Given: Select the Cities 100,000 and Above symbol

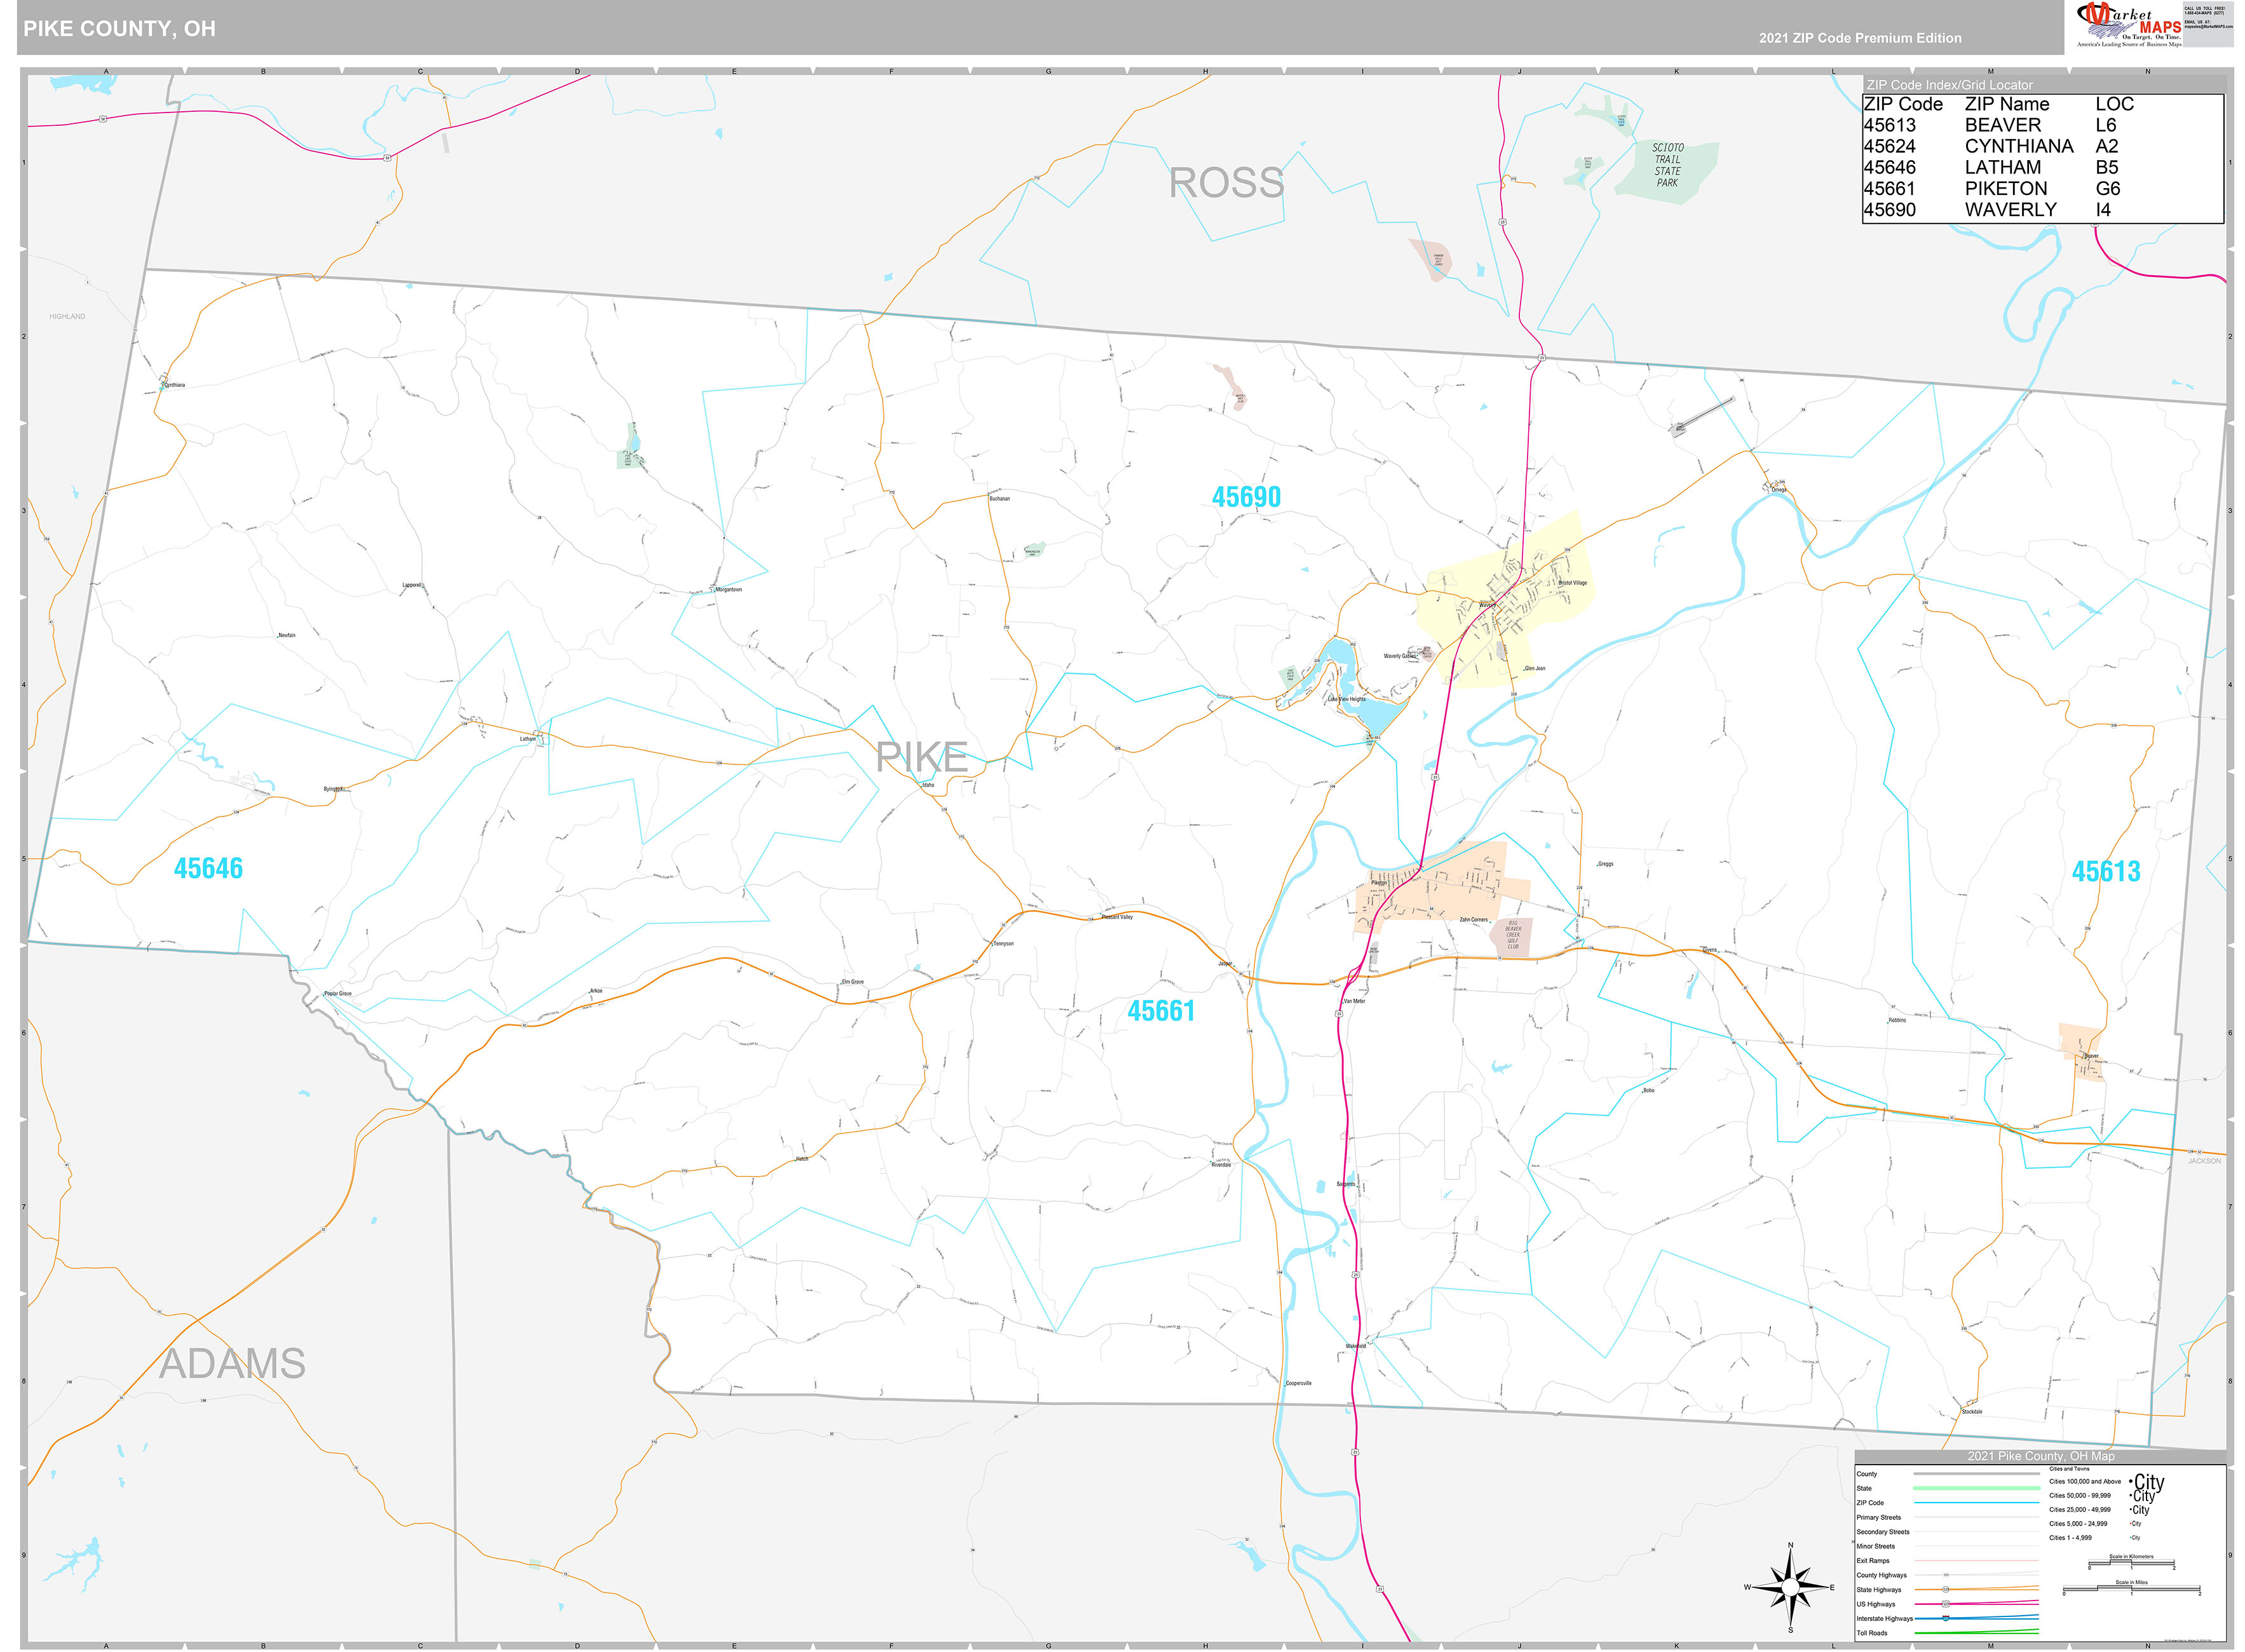Looking at the screenshot, I should [x=2149, y=1482].
